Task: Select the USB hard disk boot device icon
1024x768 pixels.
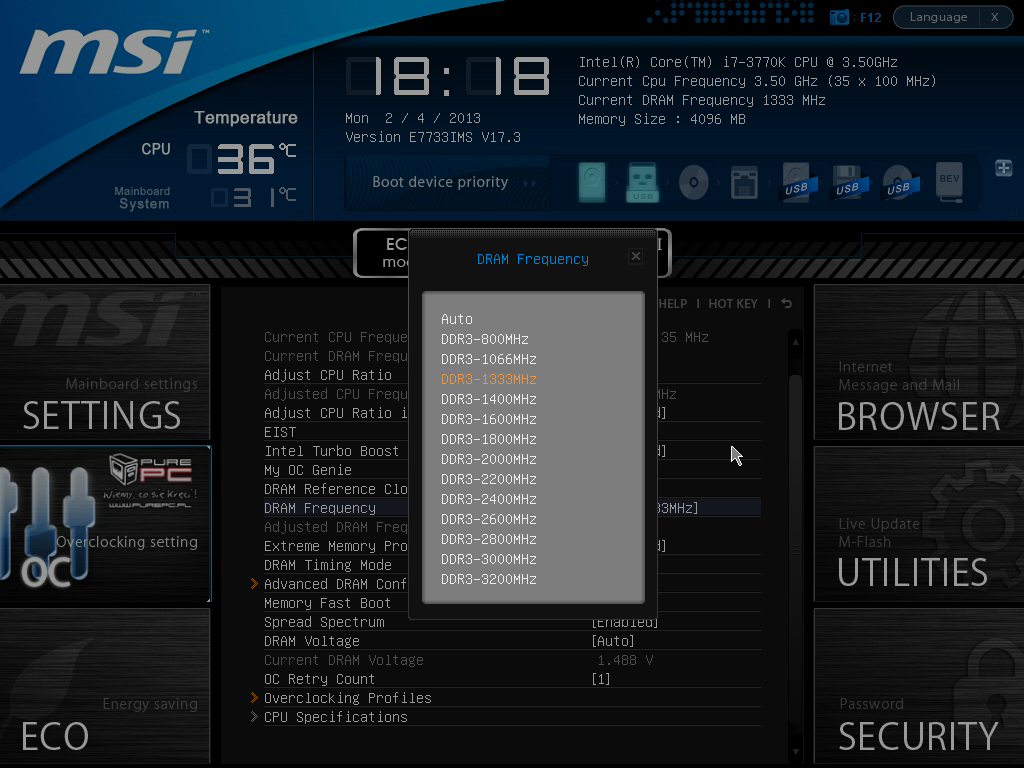Action: (796, 182)
